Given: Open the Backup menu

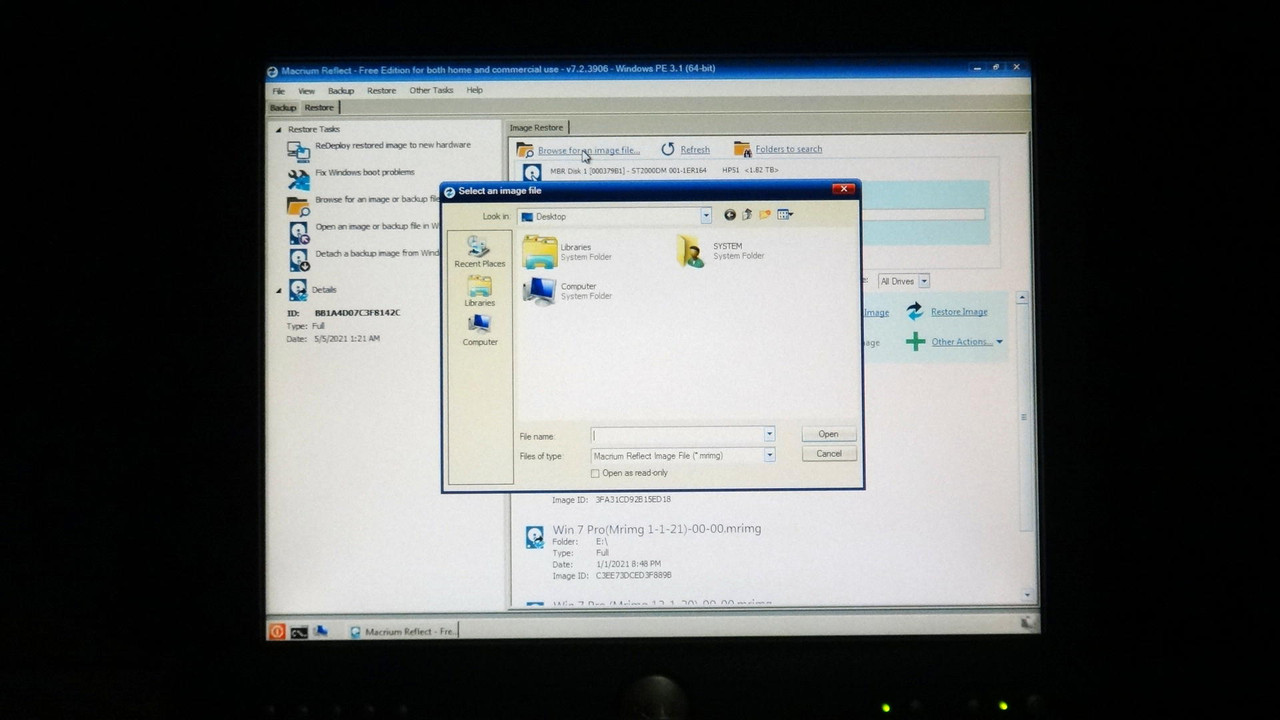Looking at the screenshot, I should point(341,91).
